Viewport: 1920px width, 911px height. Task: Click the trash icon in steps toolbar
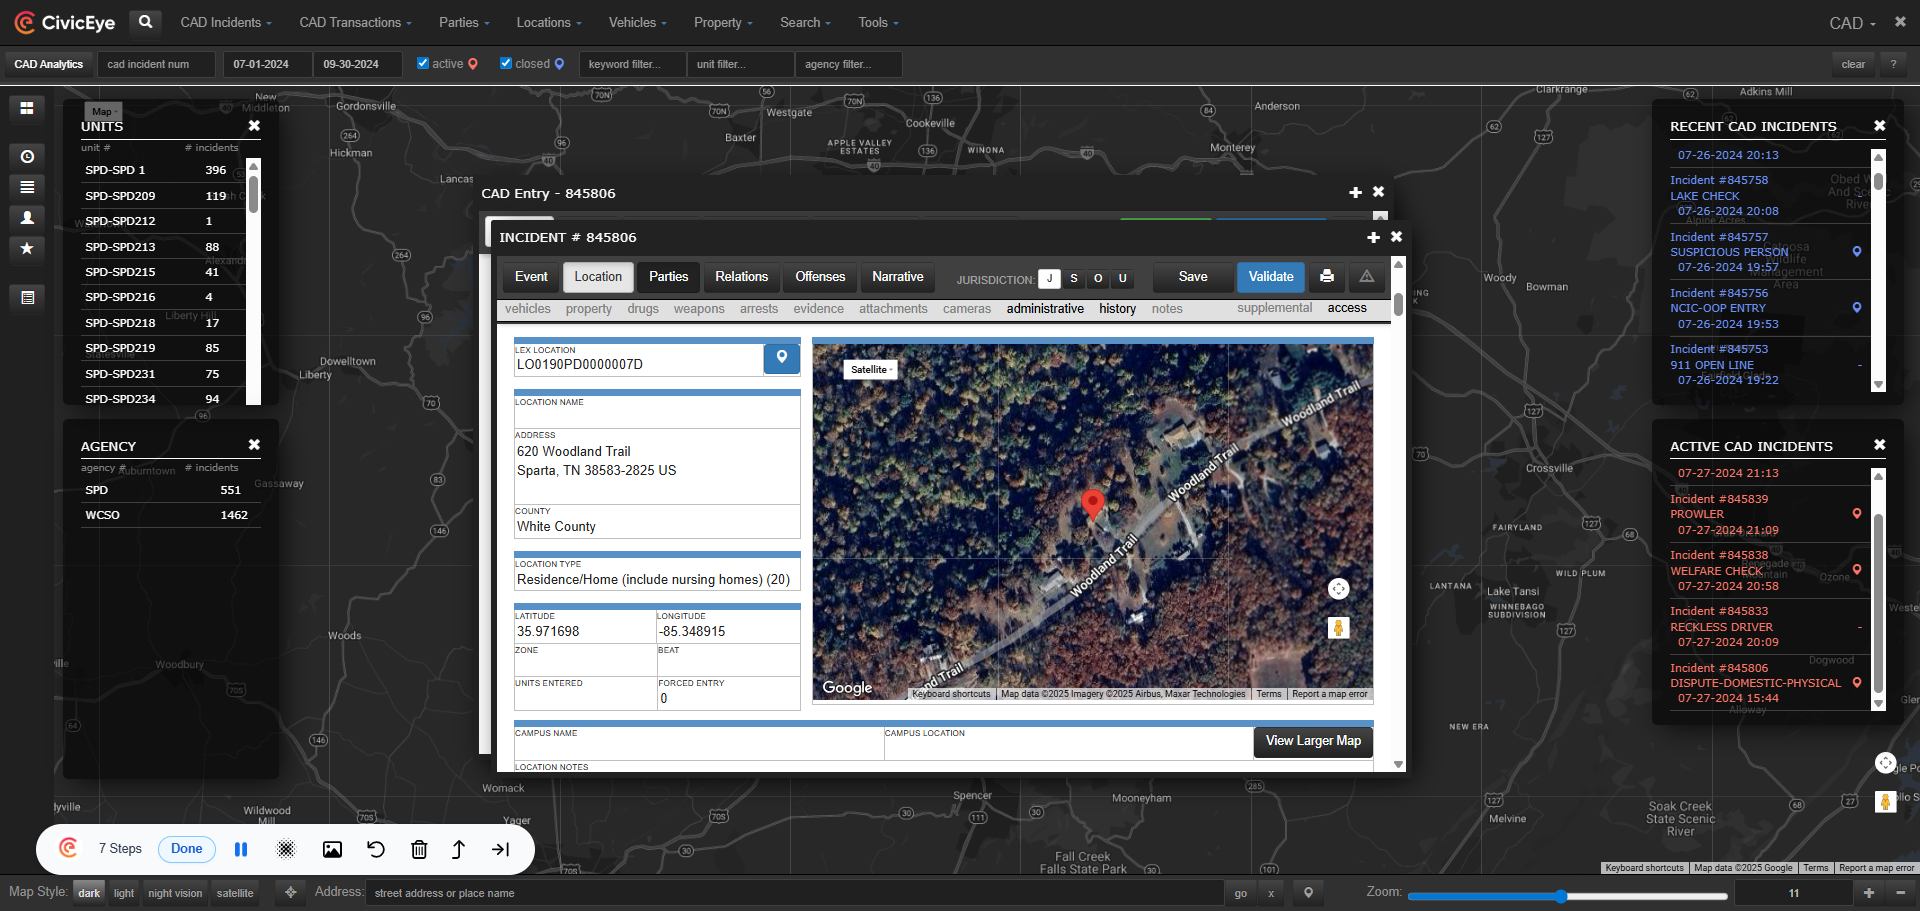419,849
